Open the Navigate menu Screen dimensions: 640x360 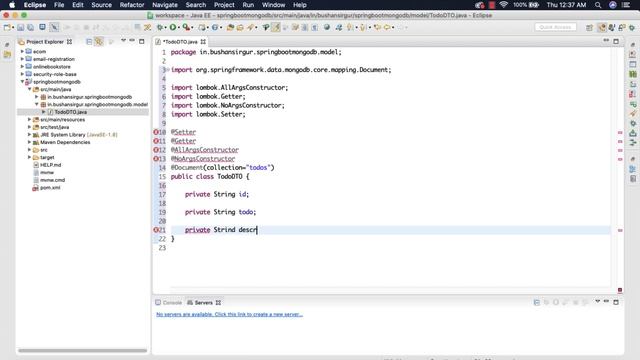(165, 5)
